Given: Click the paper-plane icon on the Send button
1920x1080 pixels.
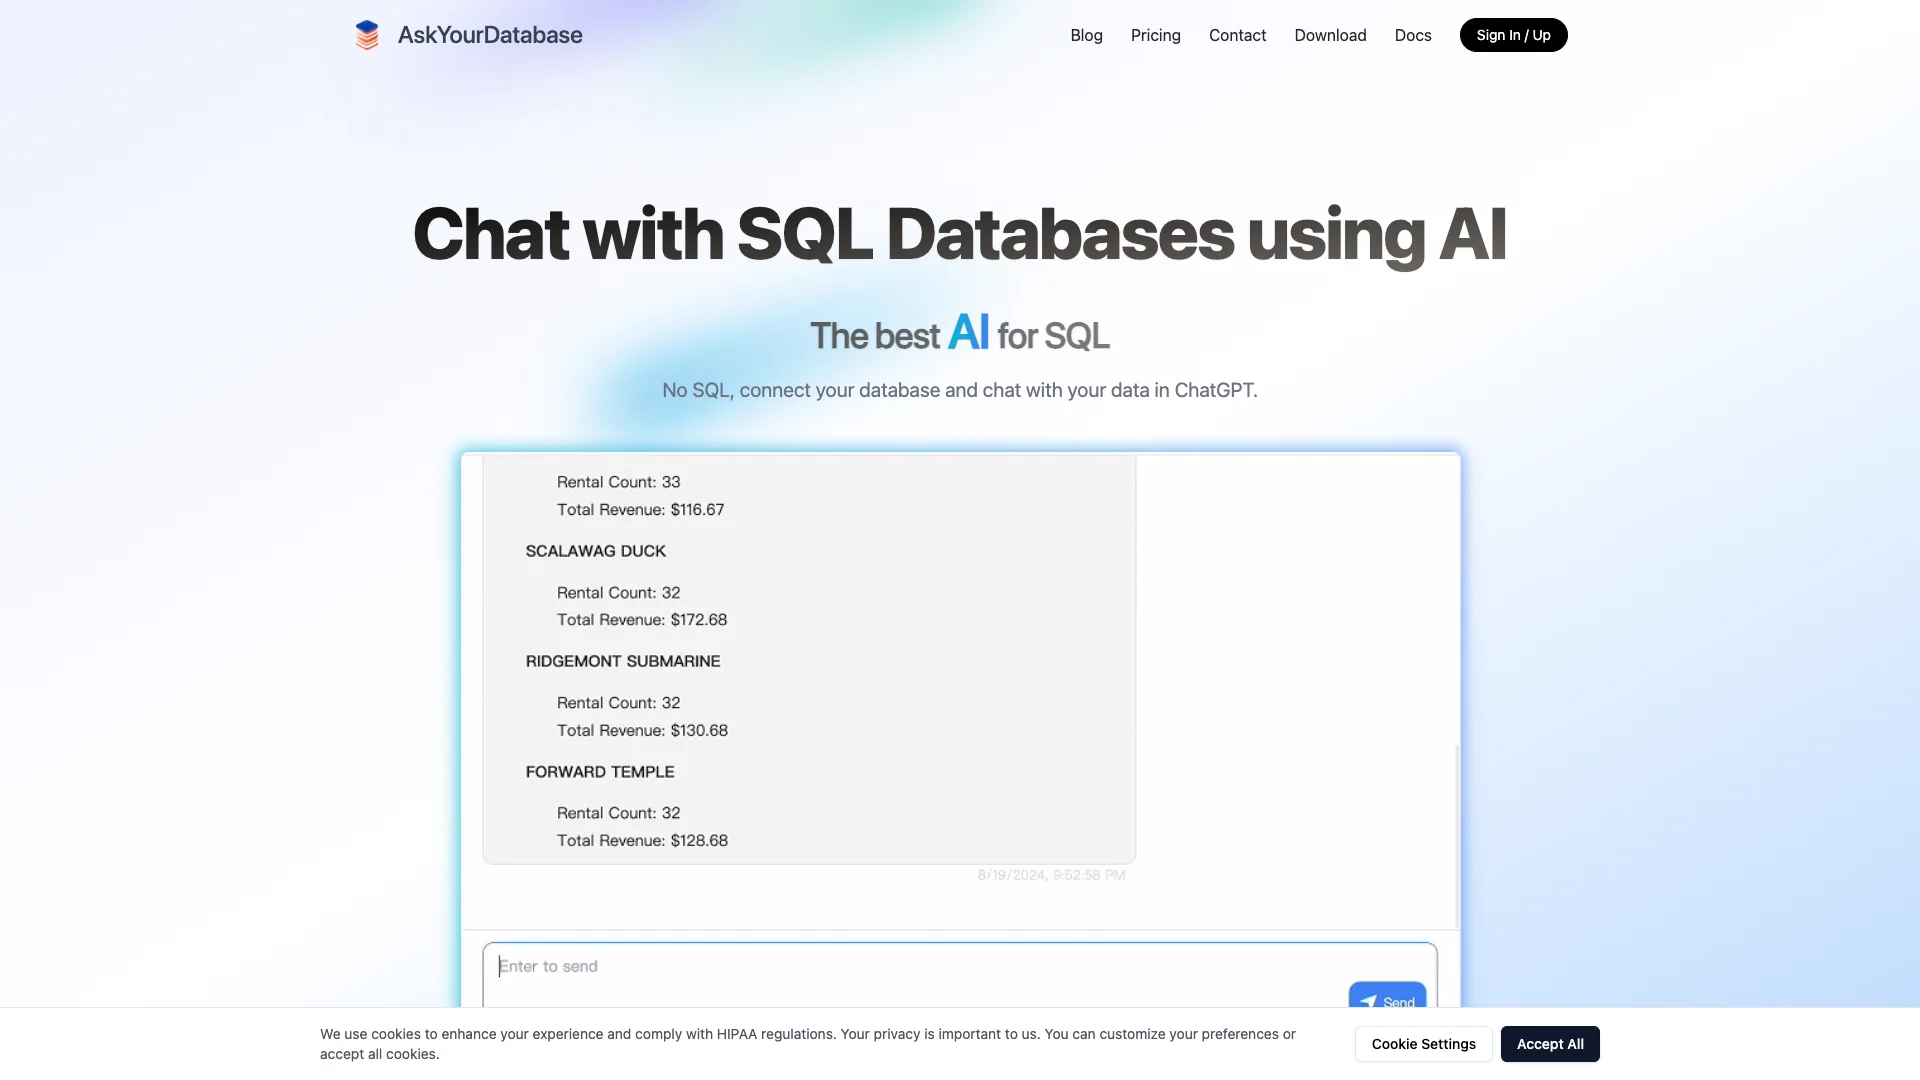Looking at the screenshot, I should (x=1370, y=1001).
